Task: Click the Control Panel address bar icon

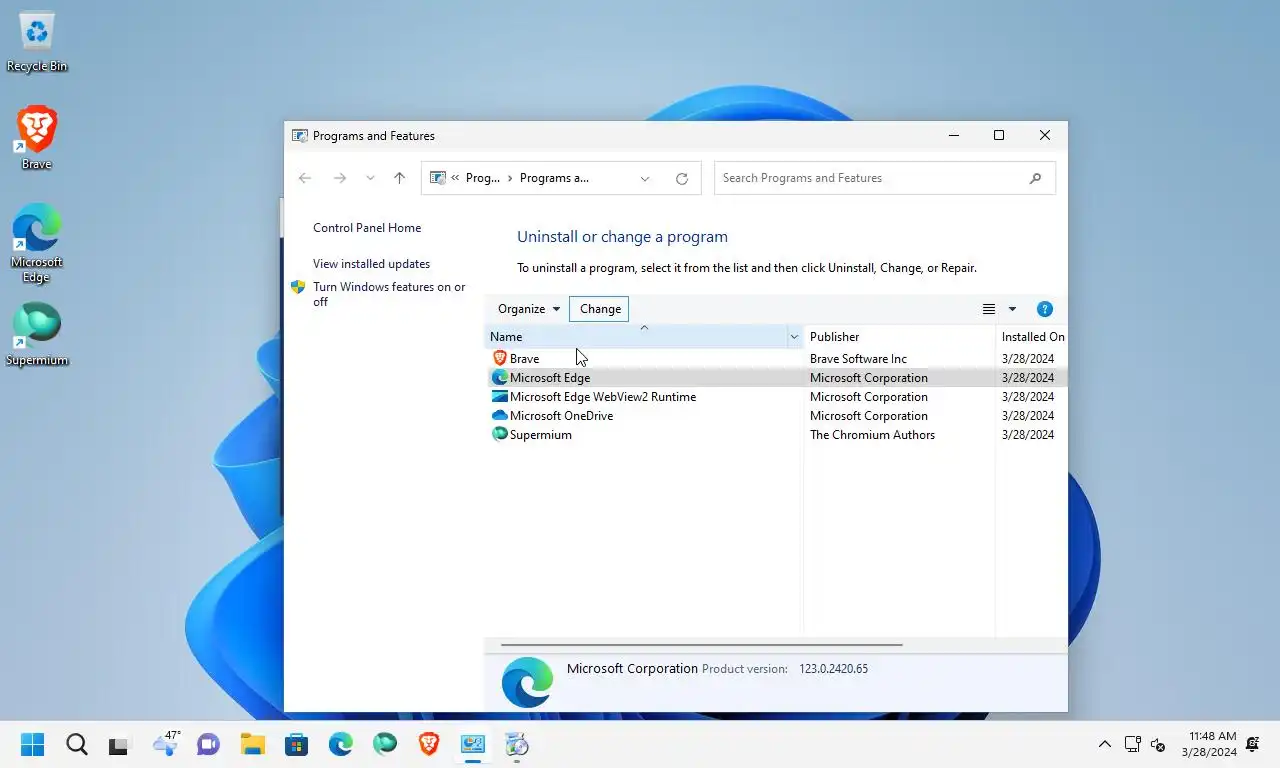Action: (x=437, y=178)
